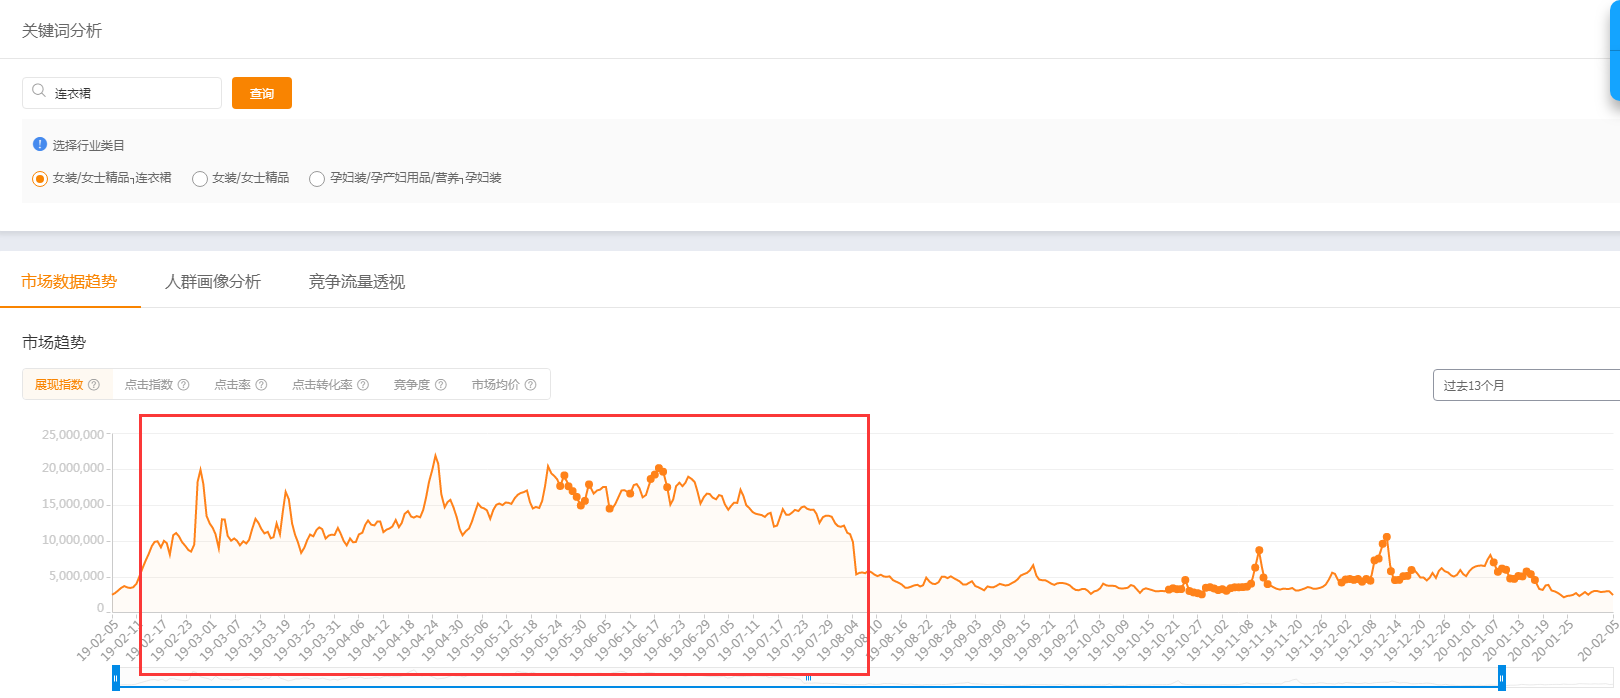1620x698 pixels.
Task: Switch to the 人群画像分析 tab
Action: tap(213, 282)
